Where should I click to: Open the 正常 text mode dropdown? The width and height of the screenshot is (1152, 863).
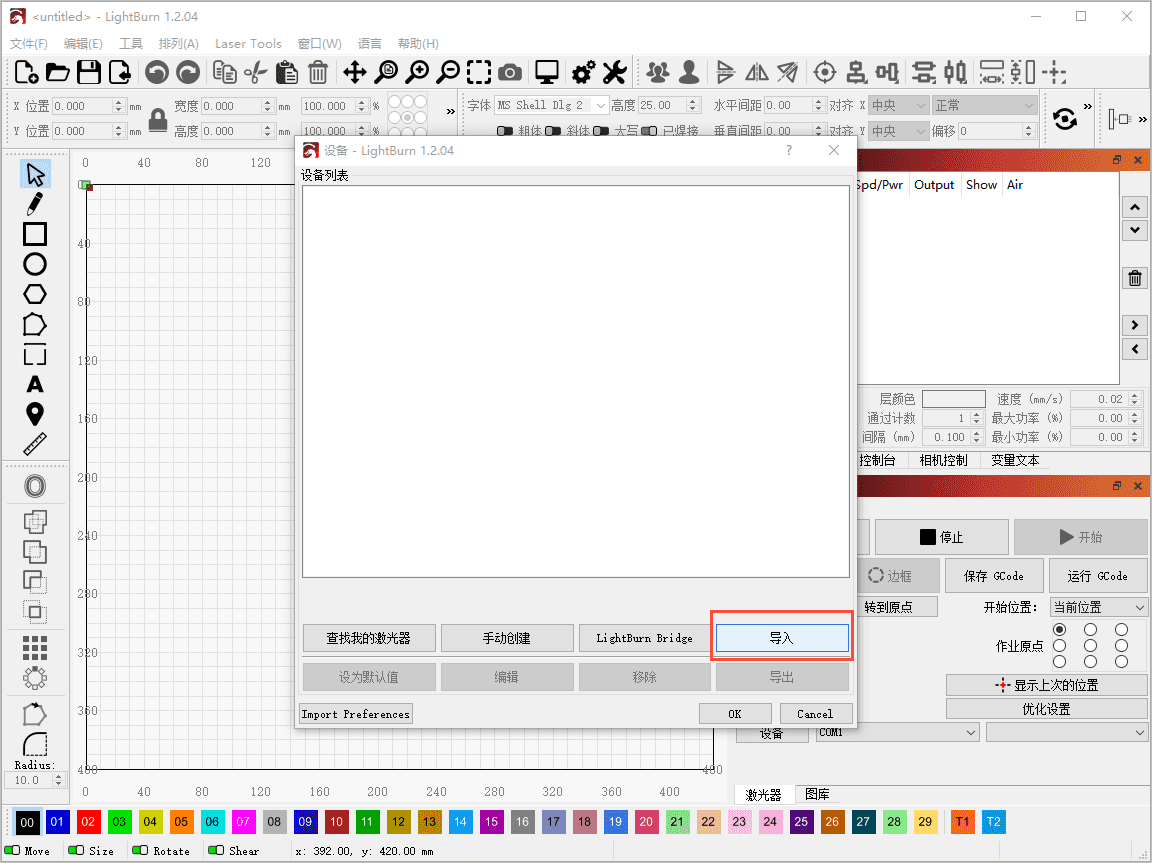click(x=984, y=105)
